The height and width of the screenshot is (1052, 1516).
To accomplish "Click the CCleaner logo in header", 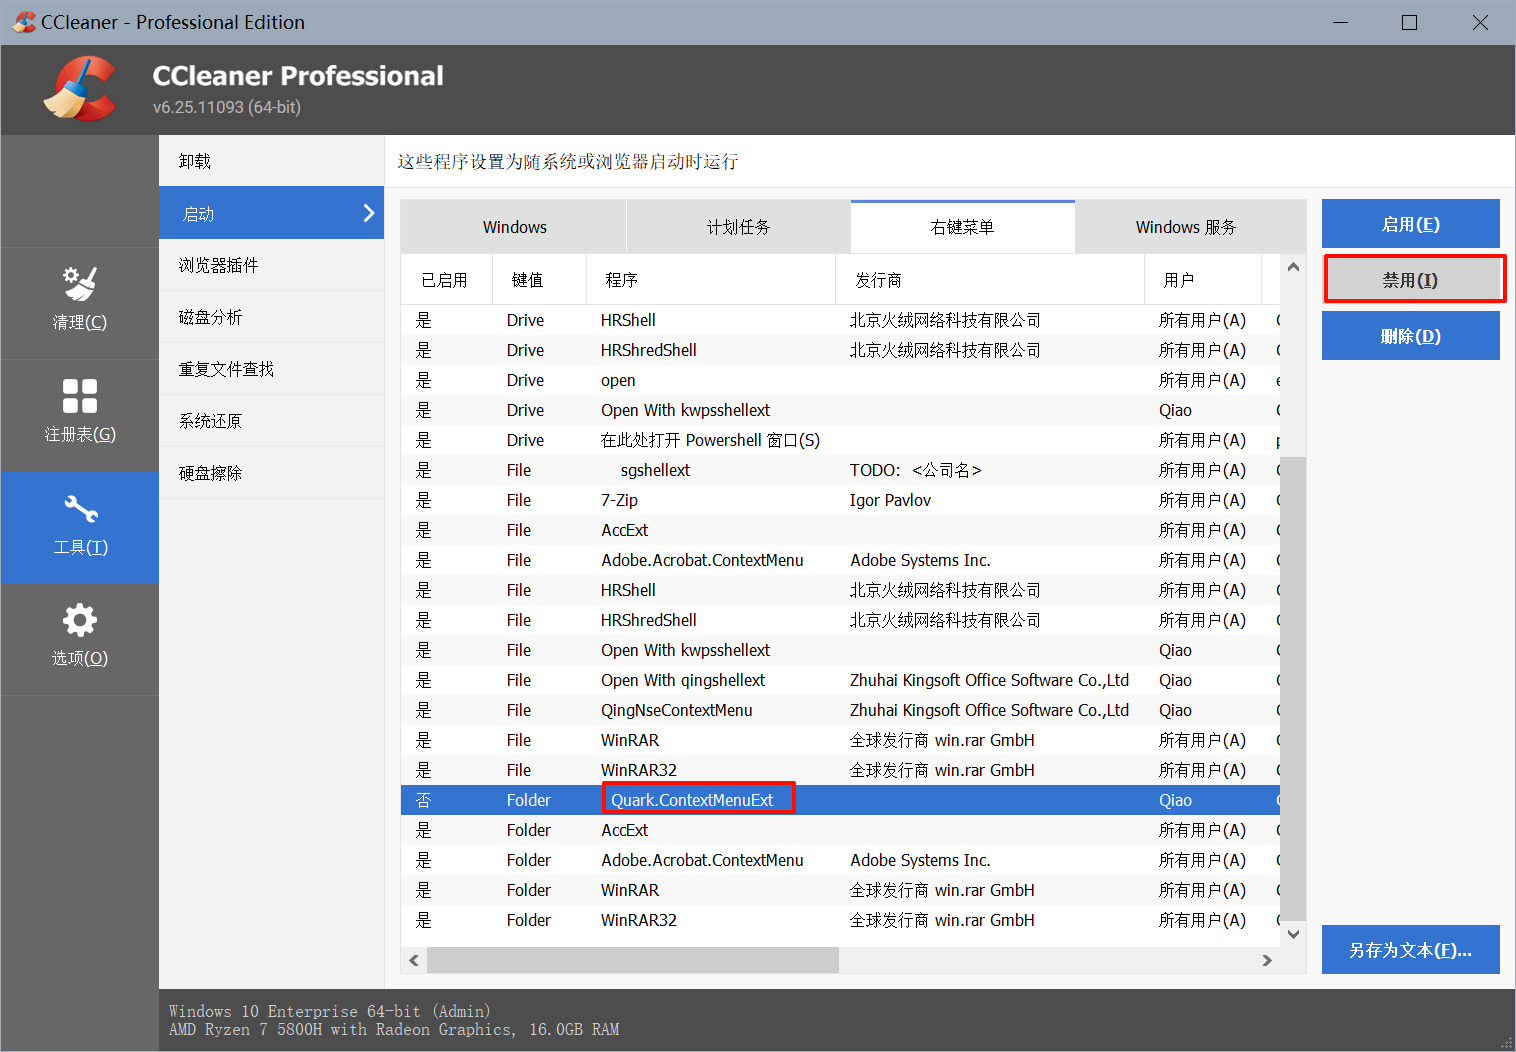I will tap(80, 90).
